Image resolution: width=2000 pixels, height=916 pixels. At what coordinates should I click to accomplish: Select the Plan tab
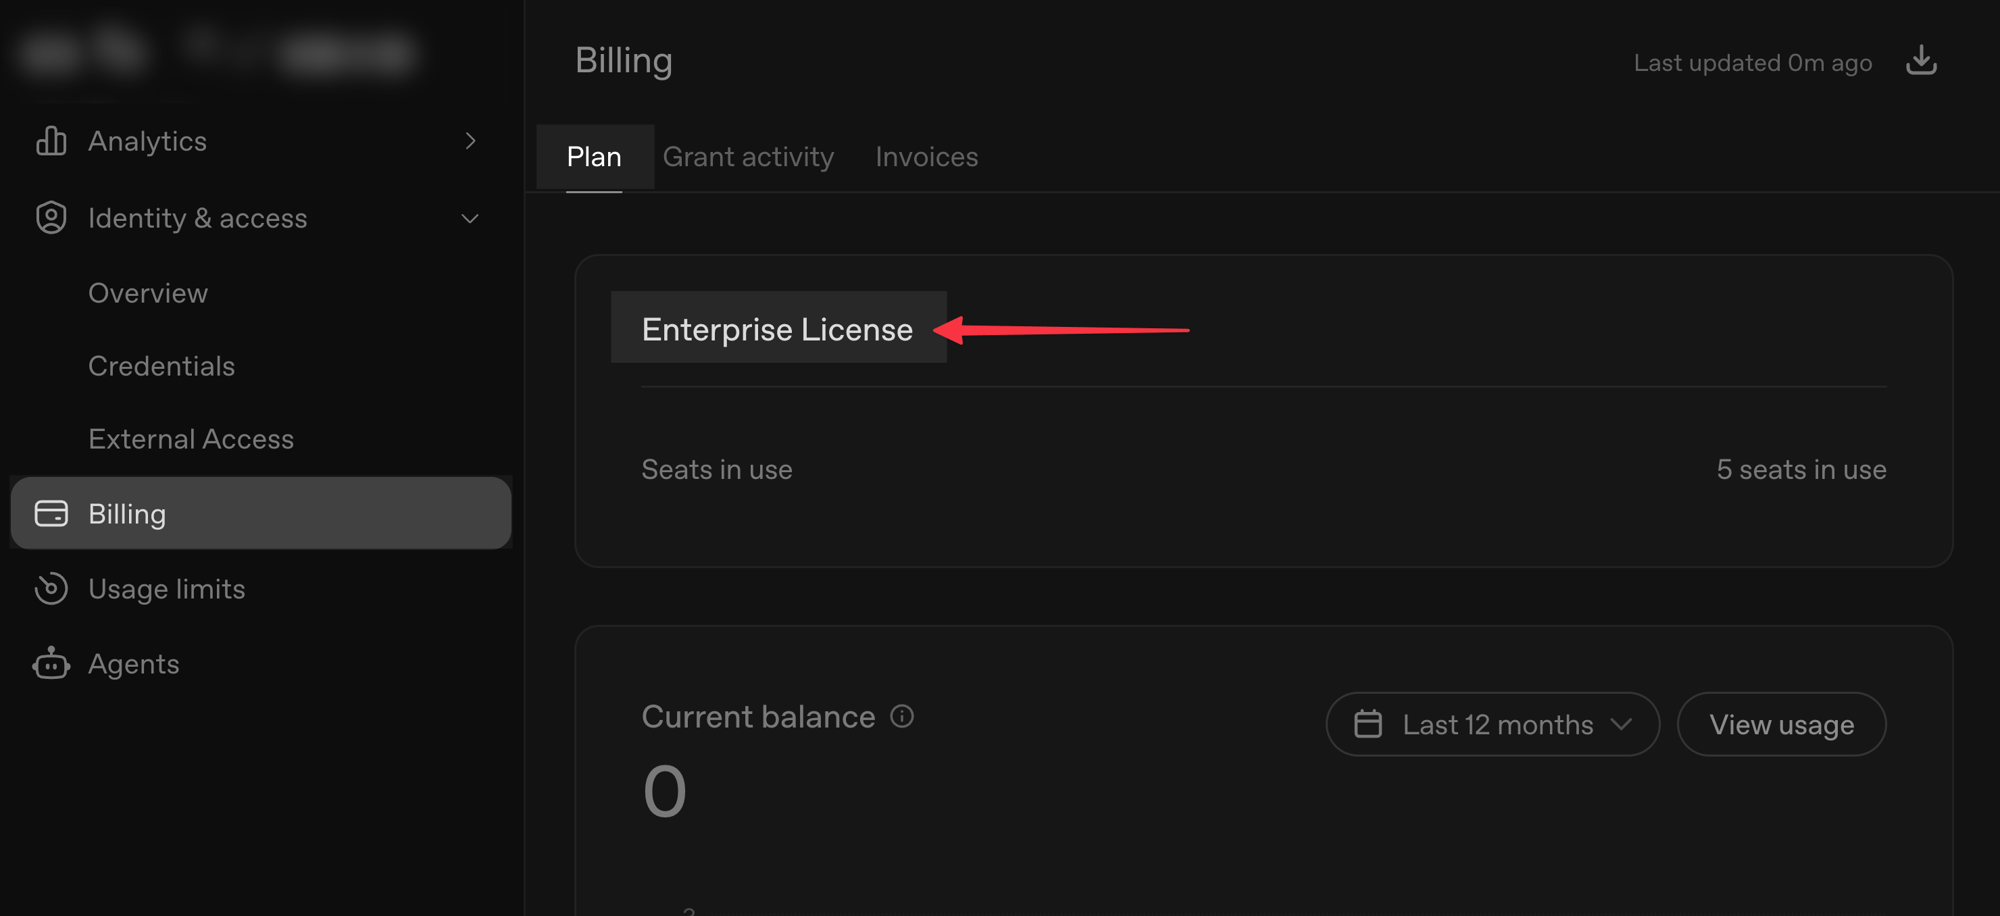595,157
